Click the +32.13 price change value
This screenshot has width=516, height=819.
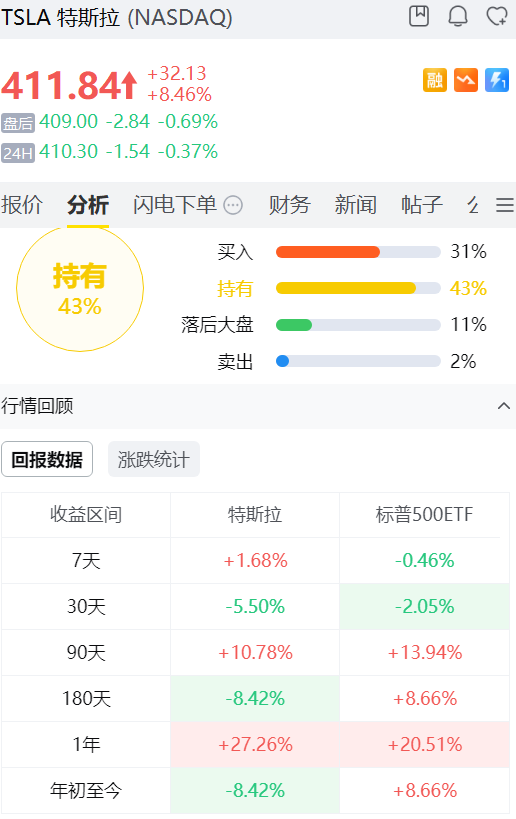[x=177, y=74]
